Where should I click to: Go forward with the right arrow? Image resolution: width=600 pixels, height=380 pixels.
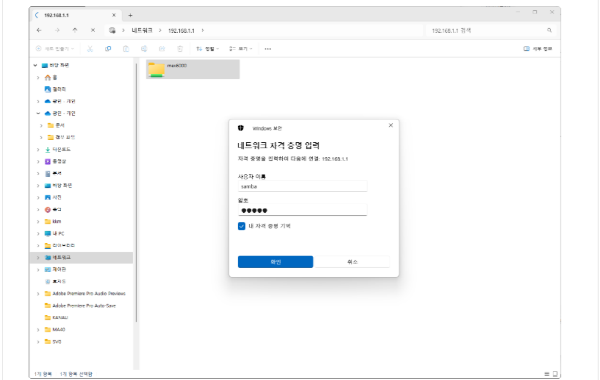coord(57,30)
